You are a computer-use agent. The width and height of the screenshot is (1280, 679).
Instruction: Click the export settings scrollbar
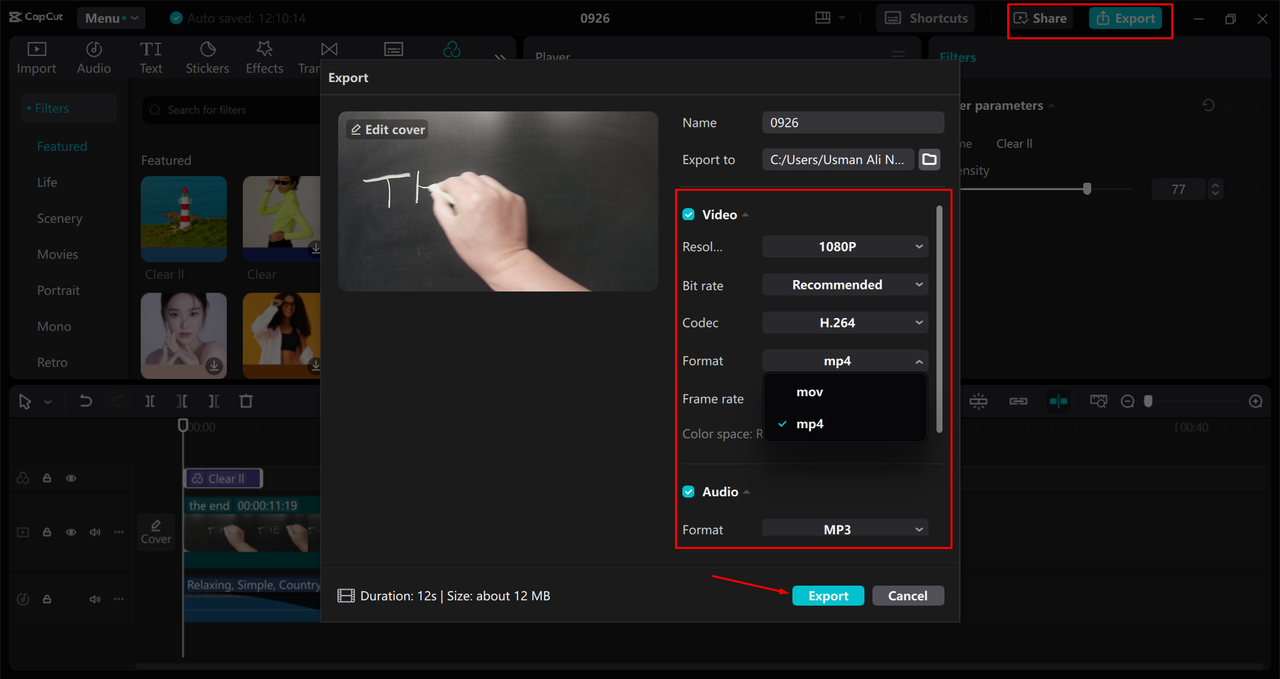pyautogui.click(x=939, y=320)
